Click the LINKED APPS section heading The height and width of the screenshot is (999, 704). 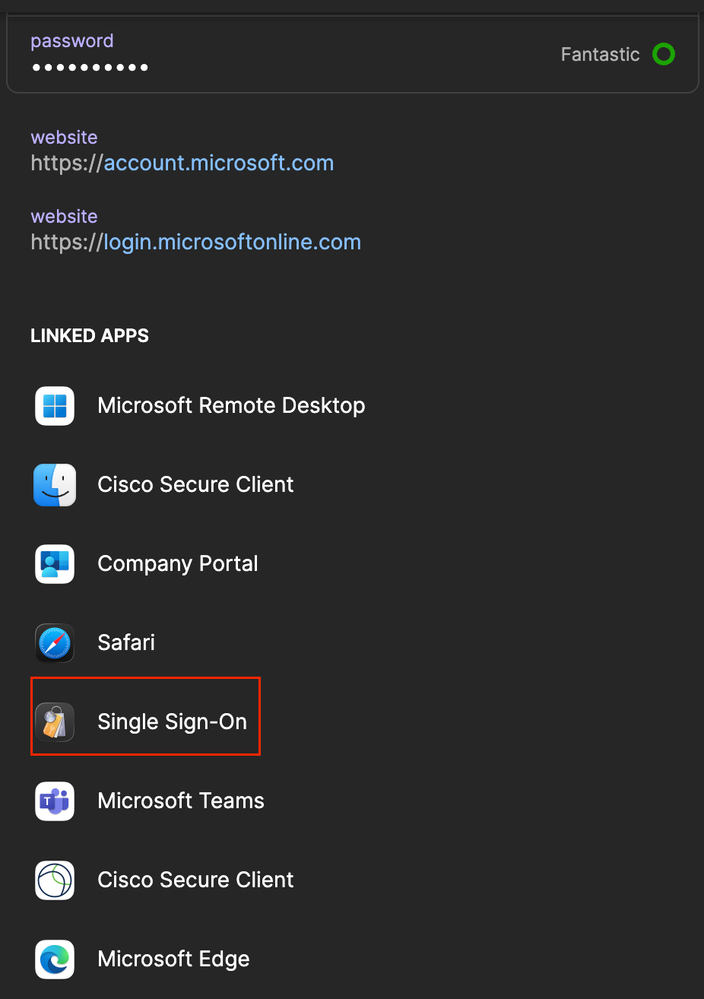[x=90, y=336]
